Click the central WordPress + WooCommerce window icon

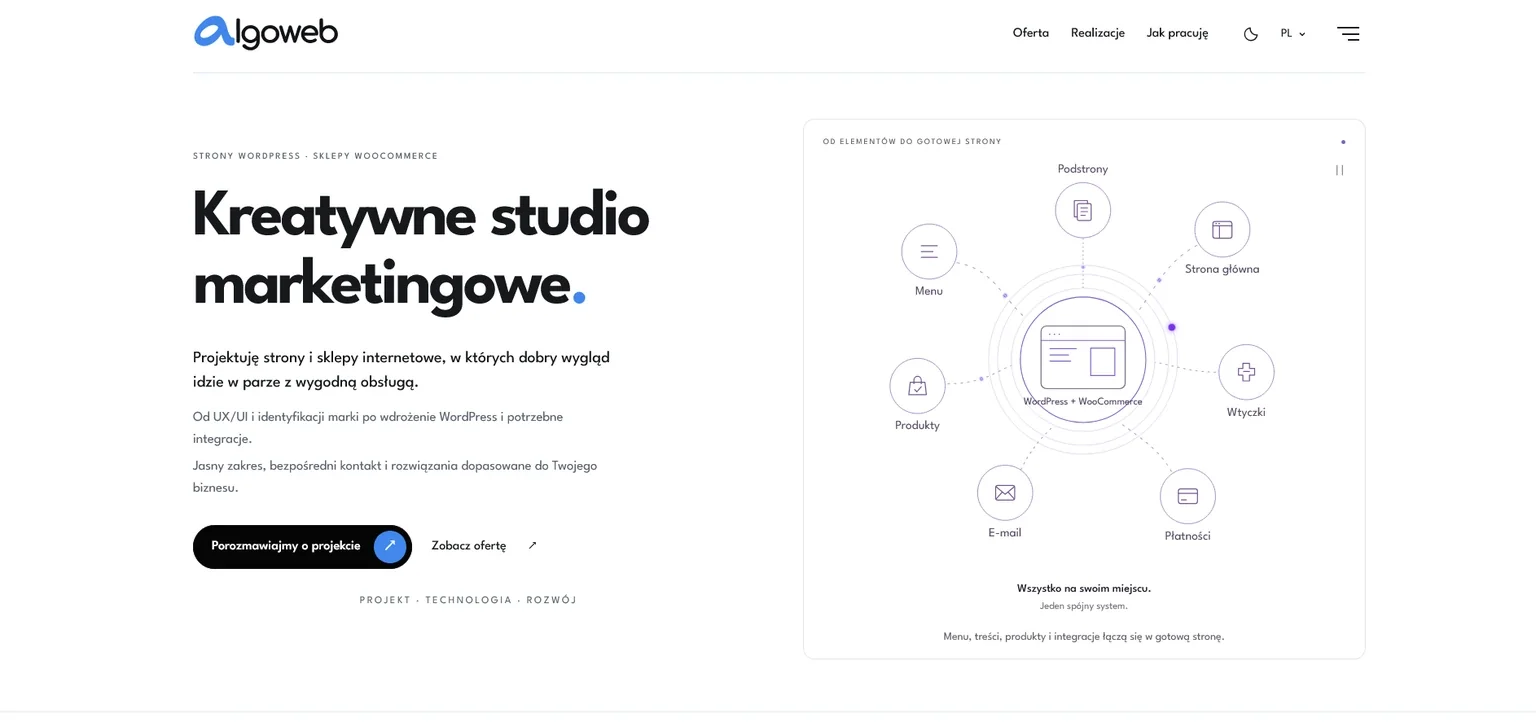[x=1083, y=358]
